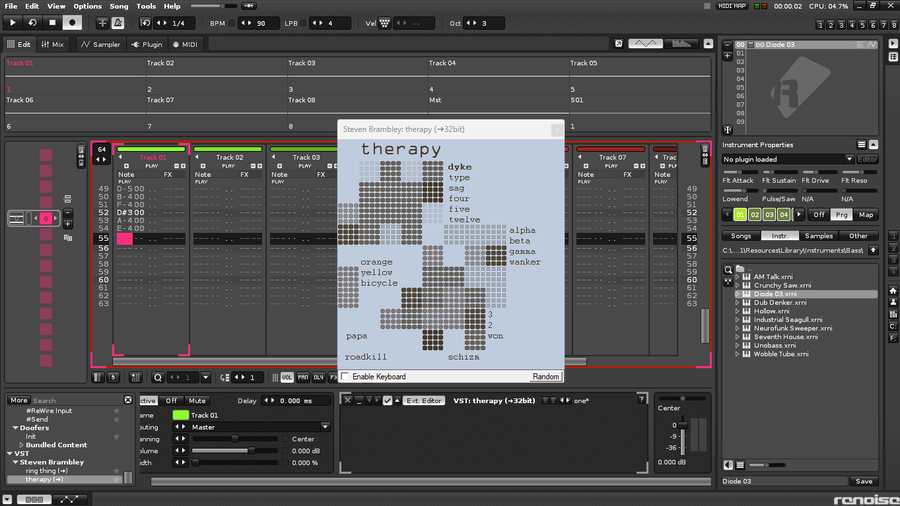900x506 pixels.
Task: Toggle the therapy device enabled checkbox
Action: 387,400
